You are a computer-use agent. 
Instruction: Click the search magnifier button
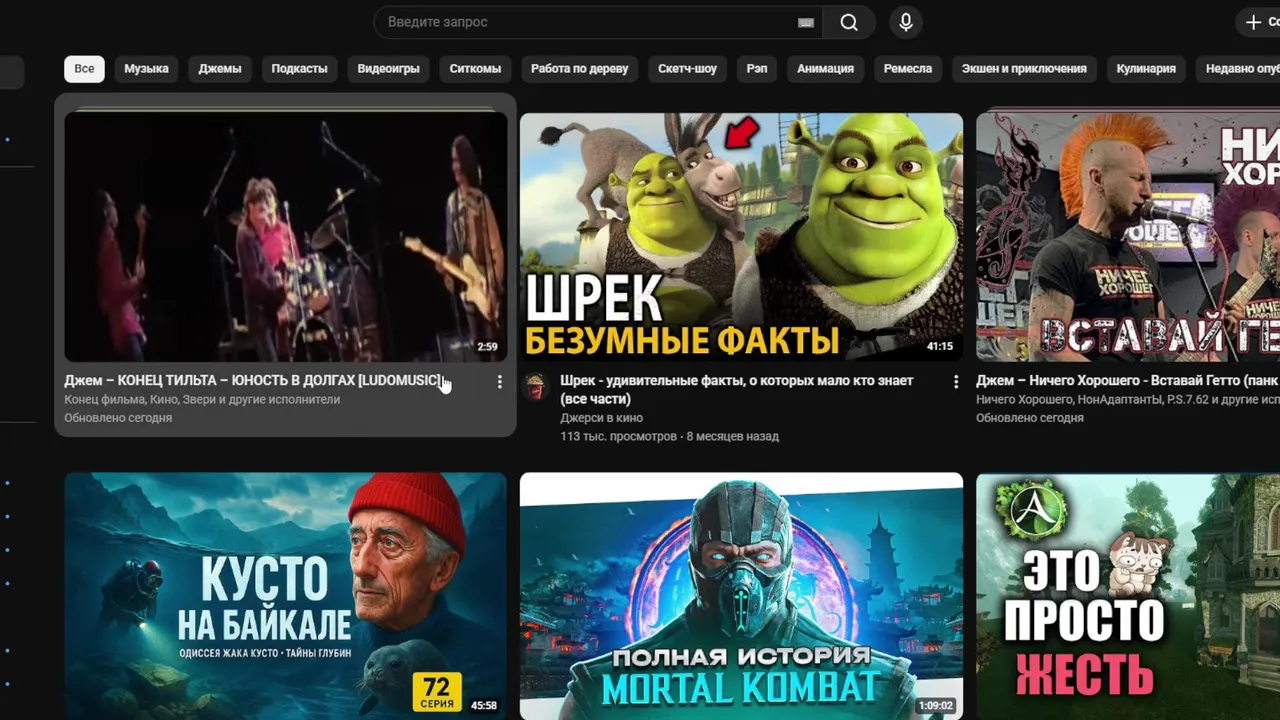click(849, 22)
